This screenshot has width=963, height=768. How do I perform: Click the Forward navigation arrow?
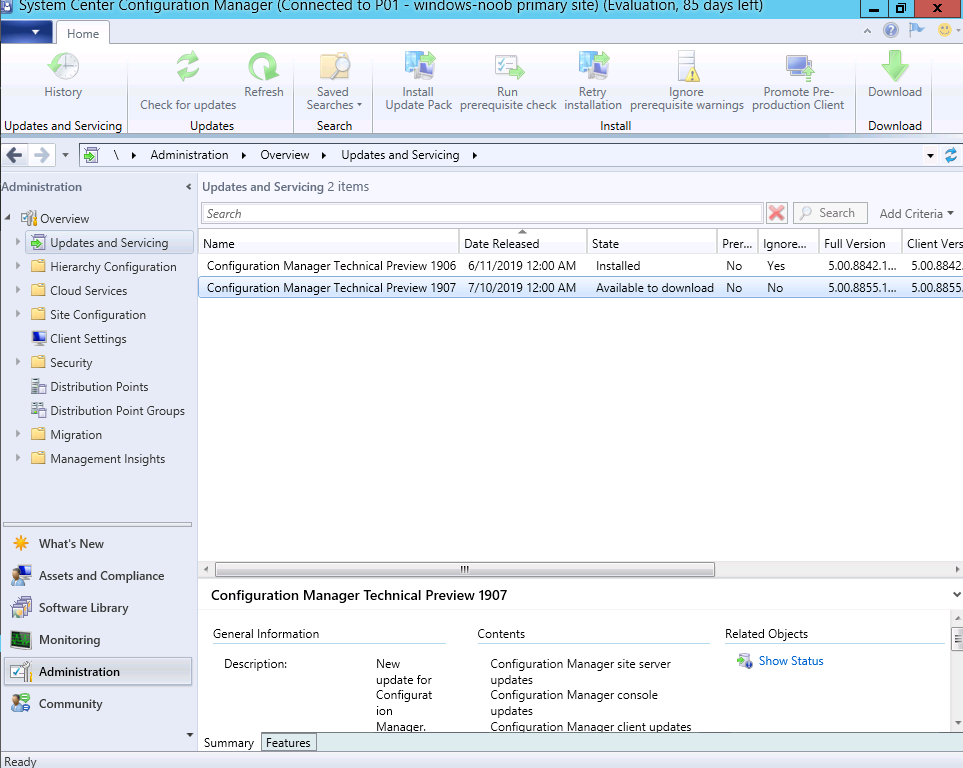coord(41,155)
